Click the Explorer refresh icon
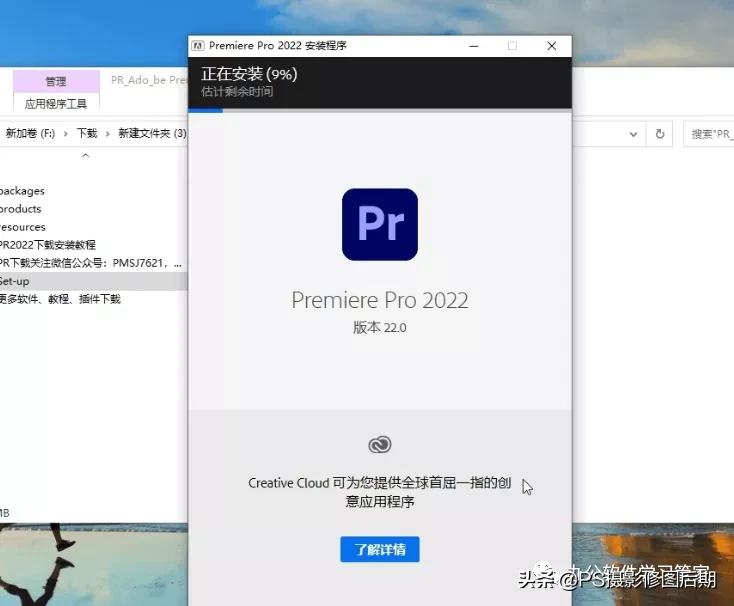This screenshot has width=734, height=606. pyautogui.click(x=660, y=134)
